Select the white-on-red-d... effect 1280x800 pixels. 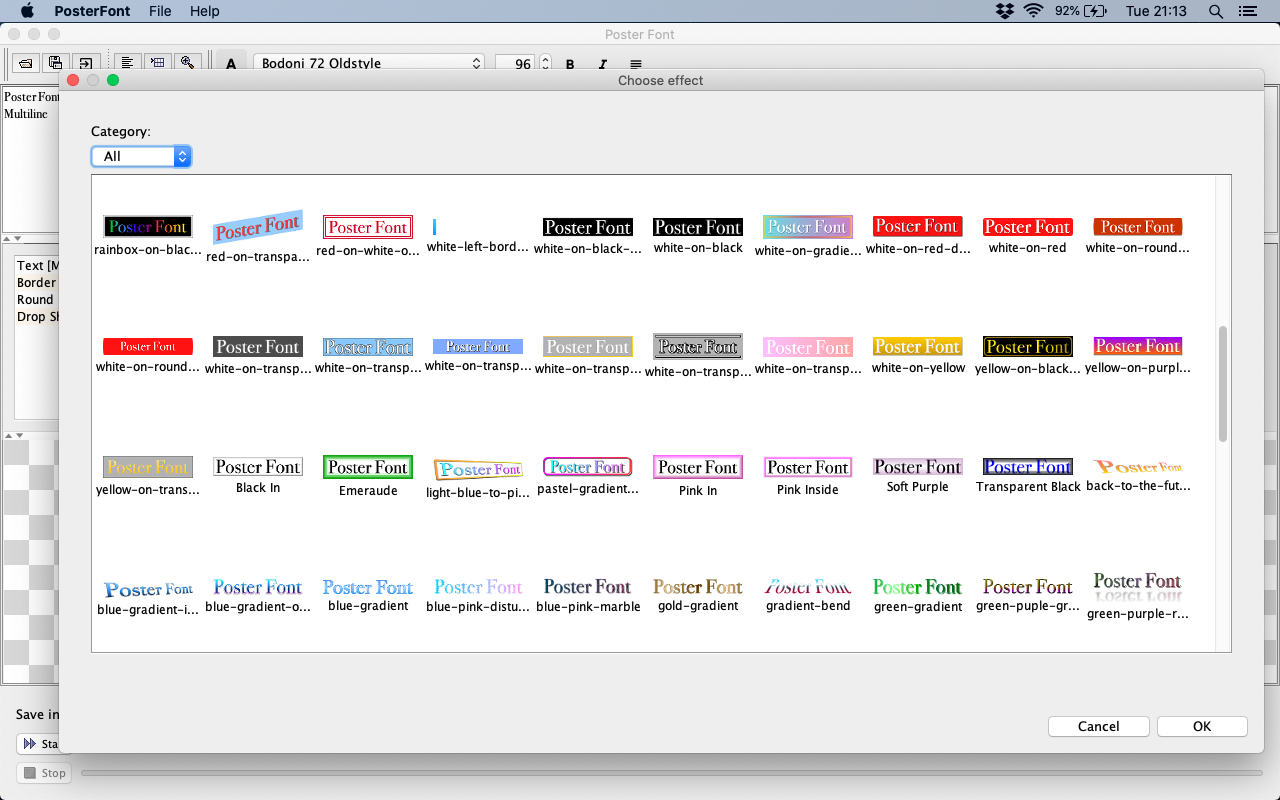point(918,226)
